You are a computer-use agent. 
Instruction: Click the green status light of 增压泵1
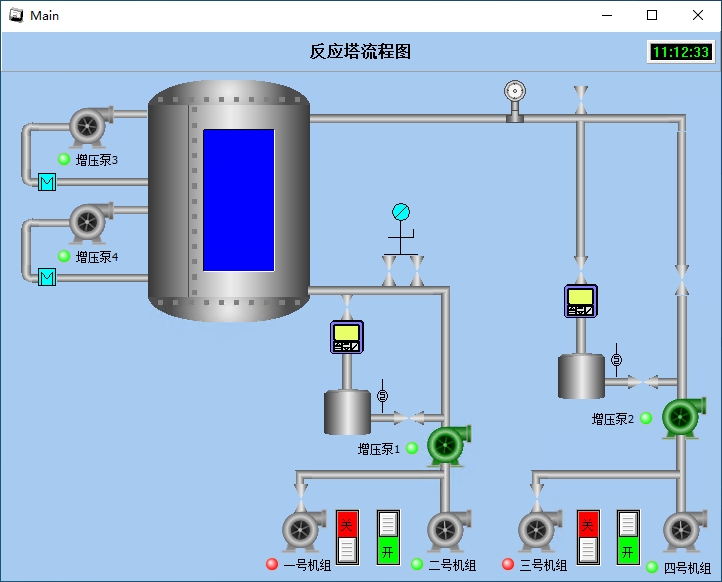pyautogui.click(x=412, y=448)
